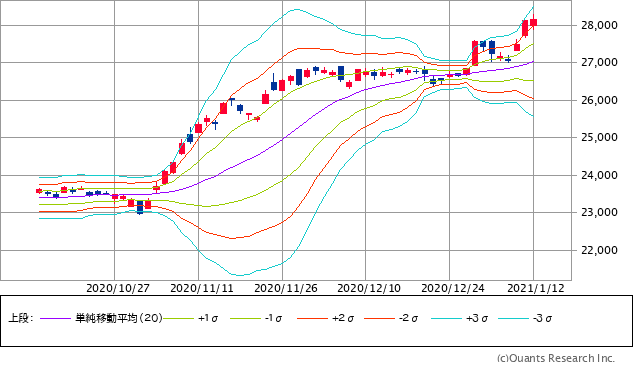The height and width of the screenshot is (373, 633).
Task: Click the 26,000 price axis label
Action: click(x=599, y=100)
